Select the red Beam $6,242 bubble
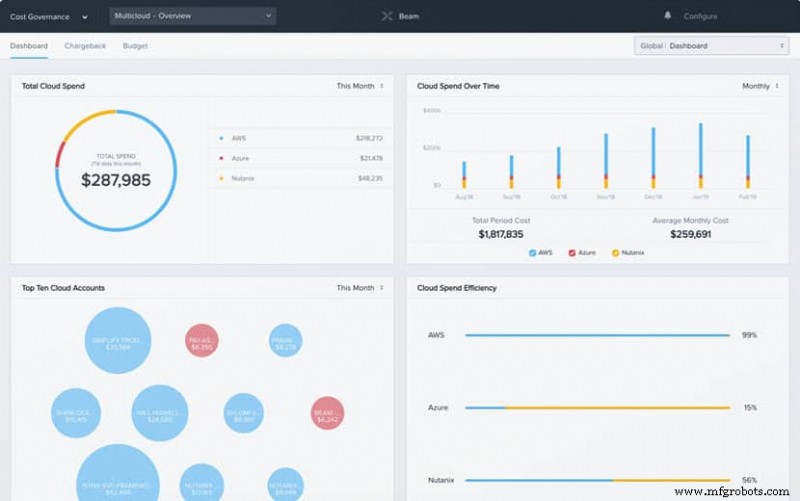The height and width of the screenshot is (501, 800). click(x=327, y=413)
